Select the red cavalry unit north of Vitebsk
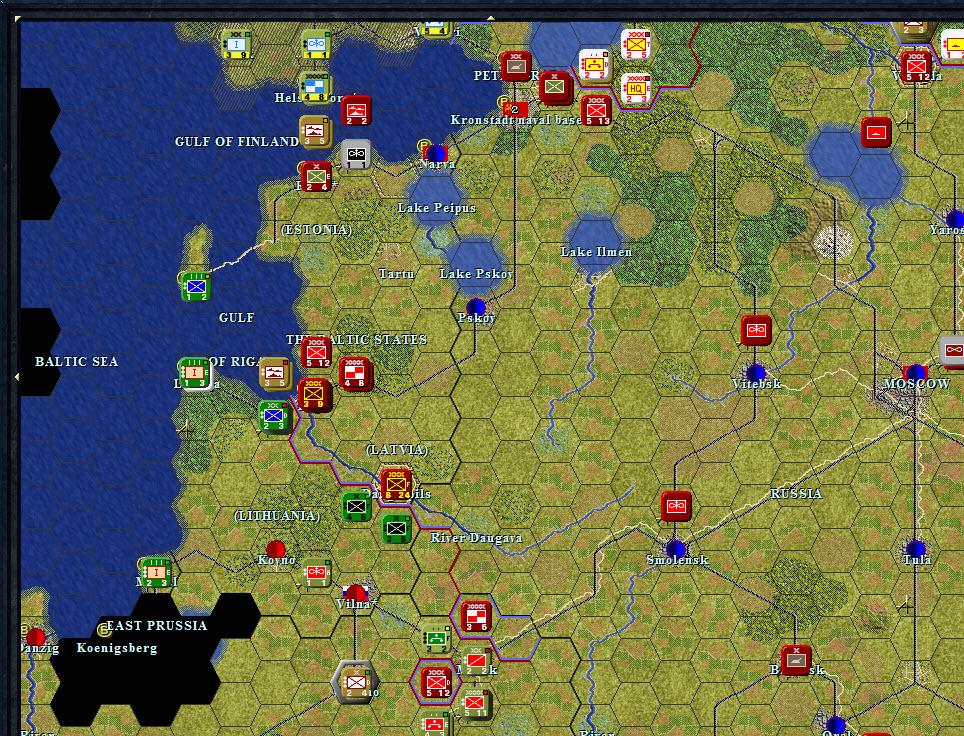 (756, 330)
